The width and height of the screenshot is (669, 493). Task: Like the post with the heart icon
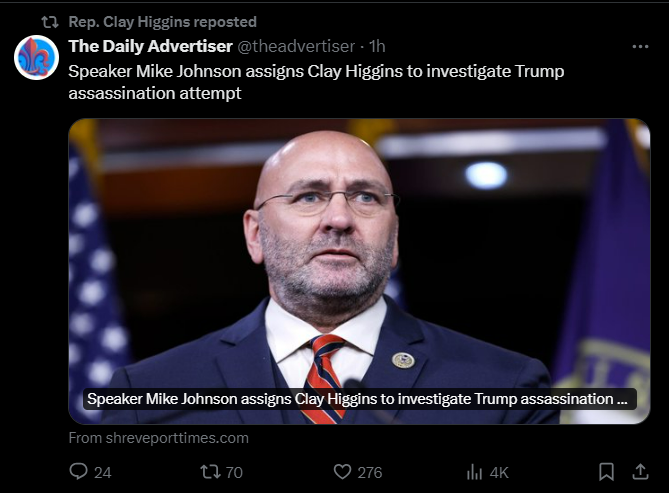coord(343,472)
